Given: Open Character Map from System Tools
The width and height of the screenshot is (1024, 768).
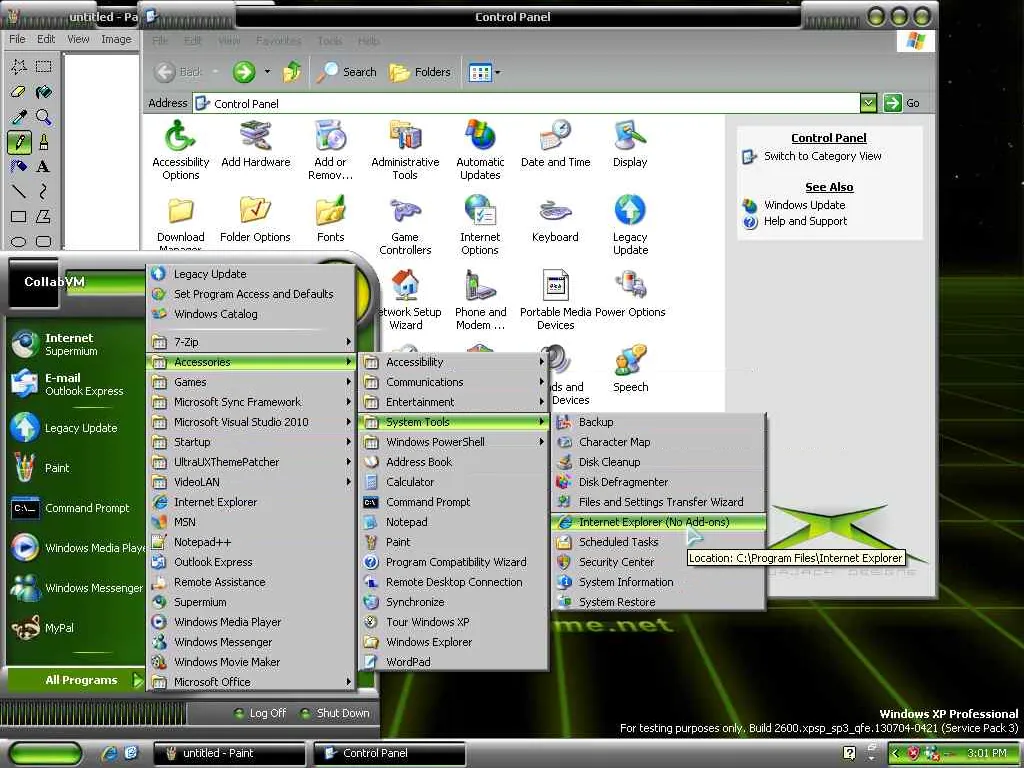Looking at the screenshot, I should pyautogui.click(x=658, y=442).
